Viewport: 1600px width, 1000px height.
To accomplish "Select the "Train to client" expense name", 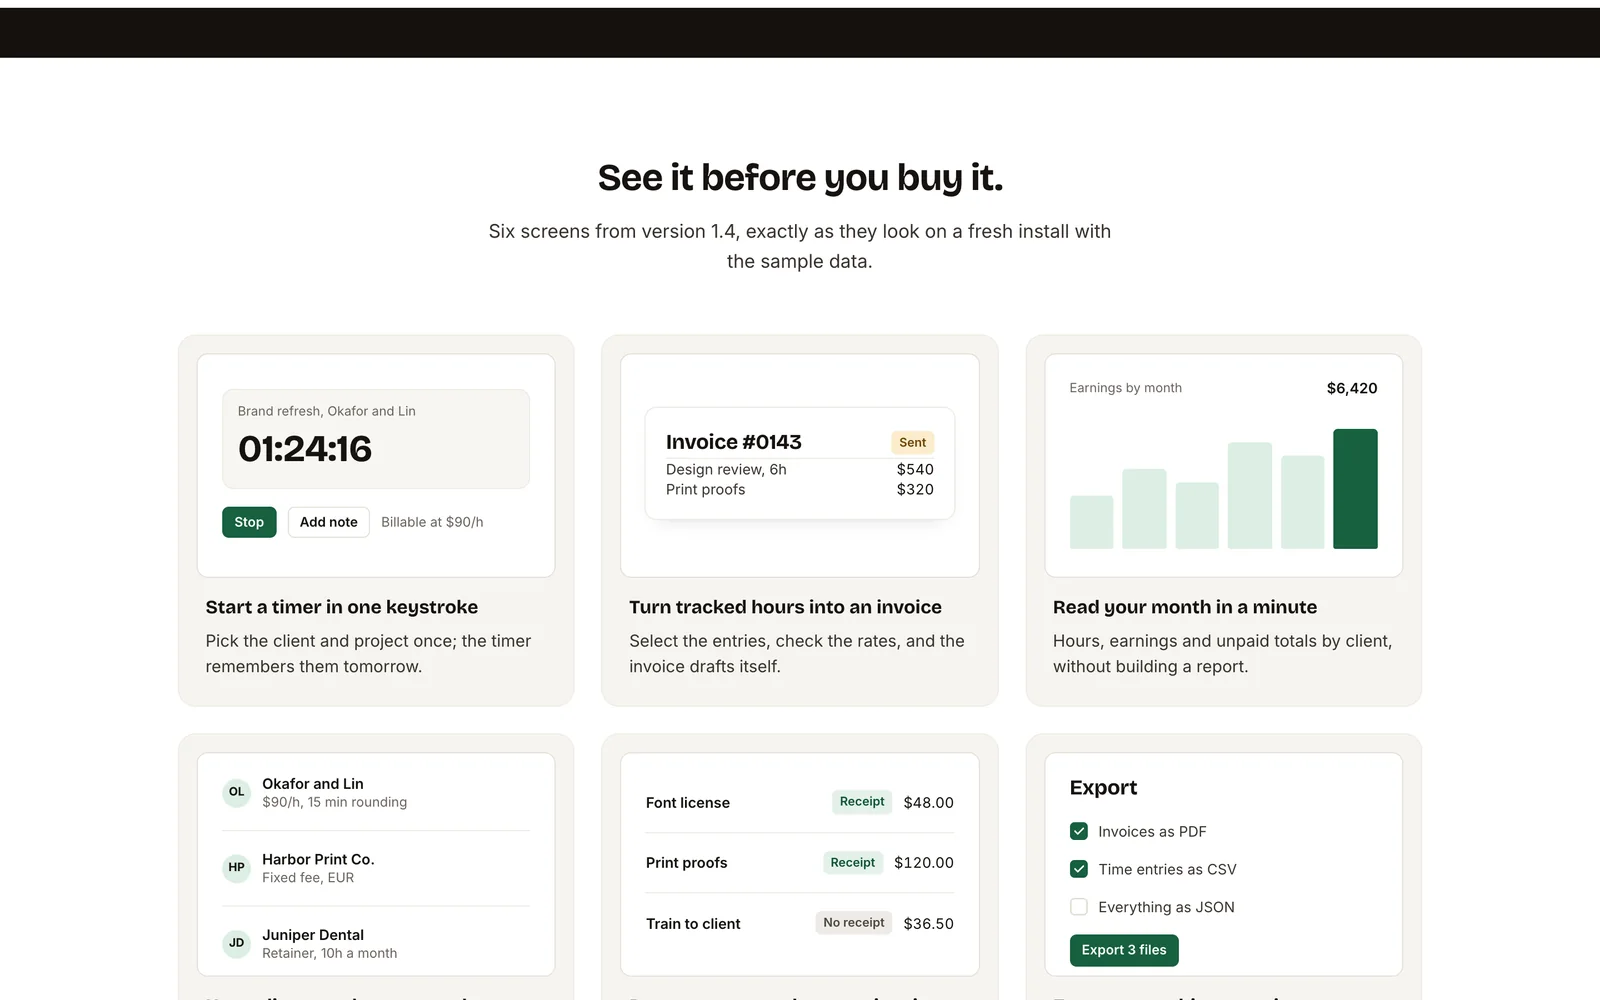I will [693, 924].
